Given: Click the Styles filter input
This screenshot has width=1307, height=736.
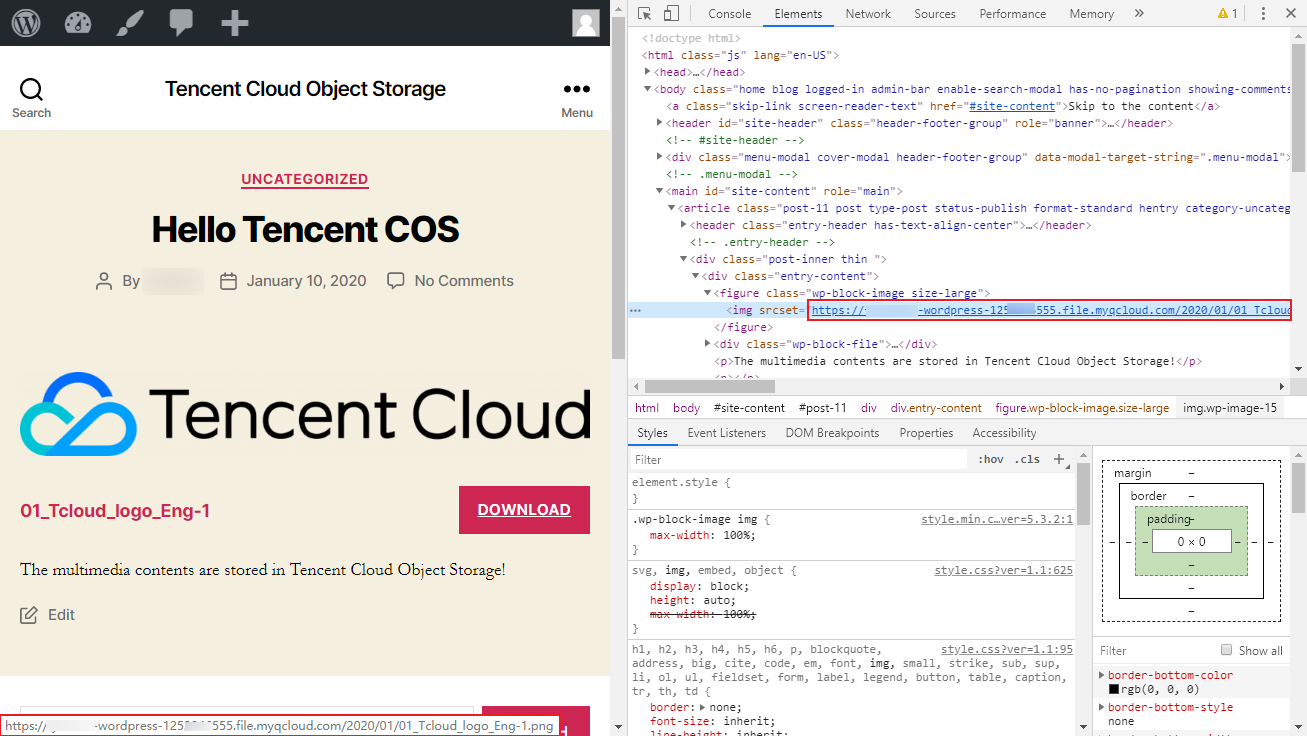Looking at the screenshot, I should [799, 460].
